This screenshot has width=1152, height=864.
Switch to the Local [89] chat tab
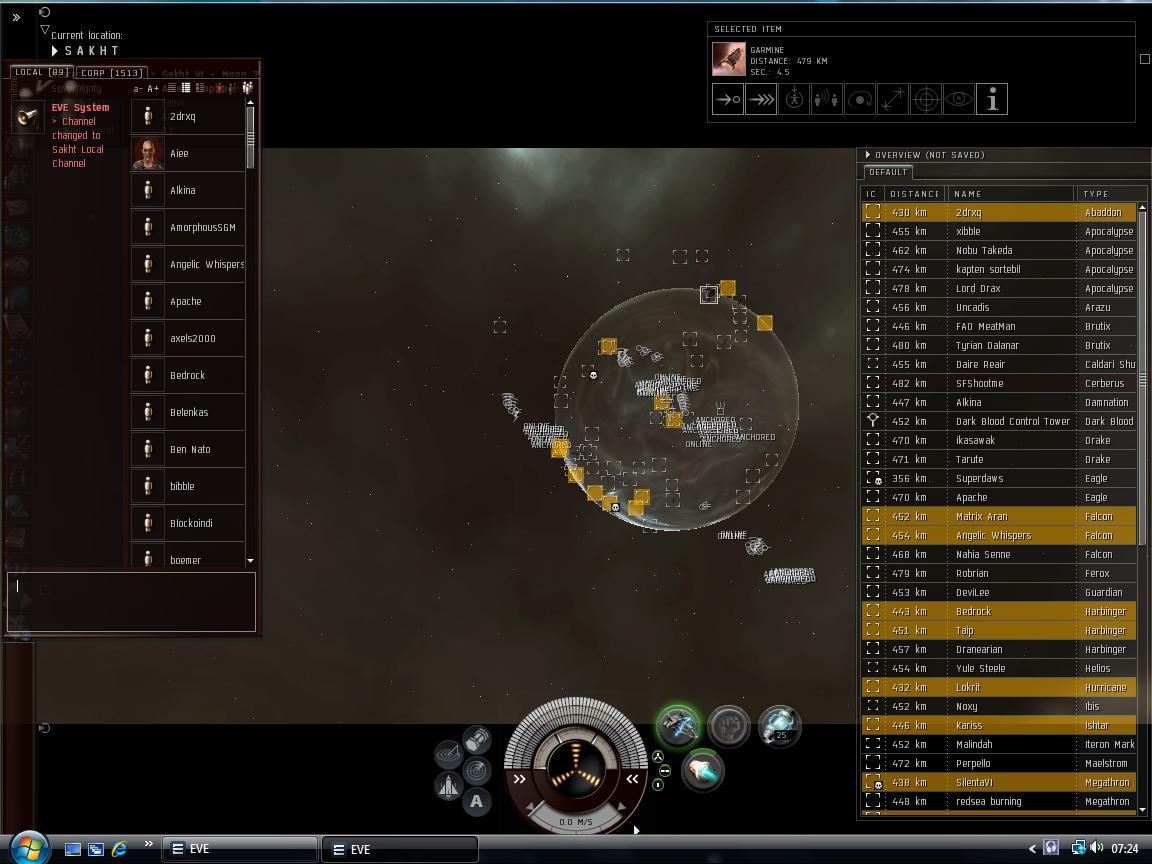41,72
